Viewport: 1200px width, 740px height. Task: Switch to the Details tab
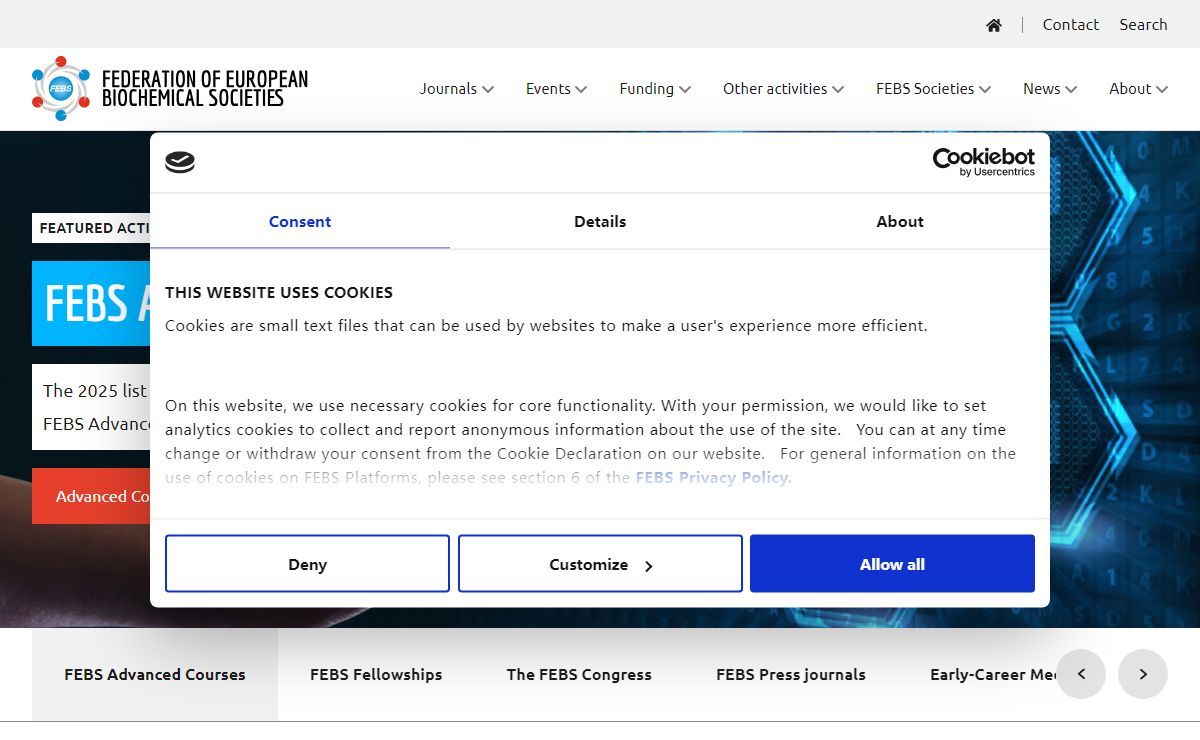tap(600, 221)
